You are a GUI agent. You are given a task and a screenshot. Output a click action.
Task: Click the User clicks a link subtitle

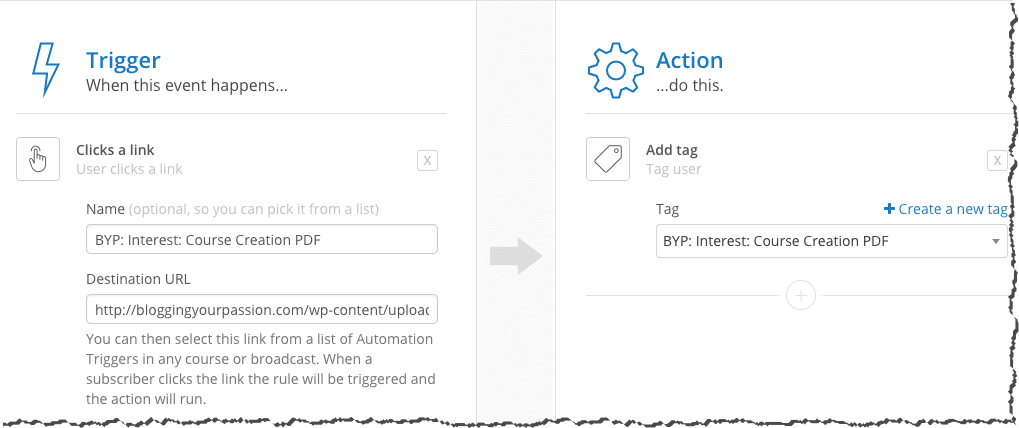129,170
